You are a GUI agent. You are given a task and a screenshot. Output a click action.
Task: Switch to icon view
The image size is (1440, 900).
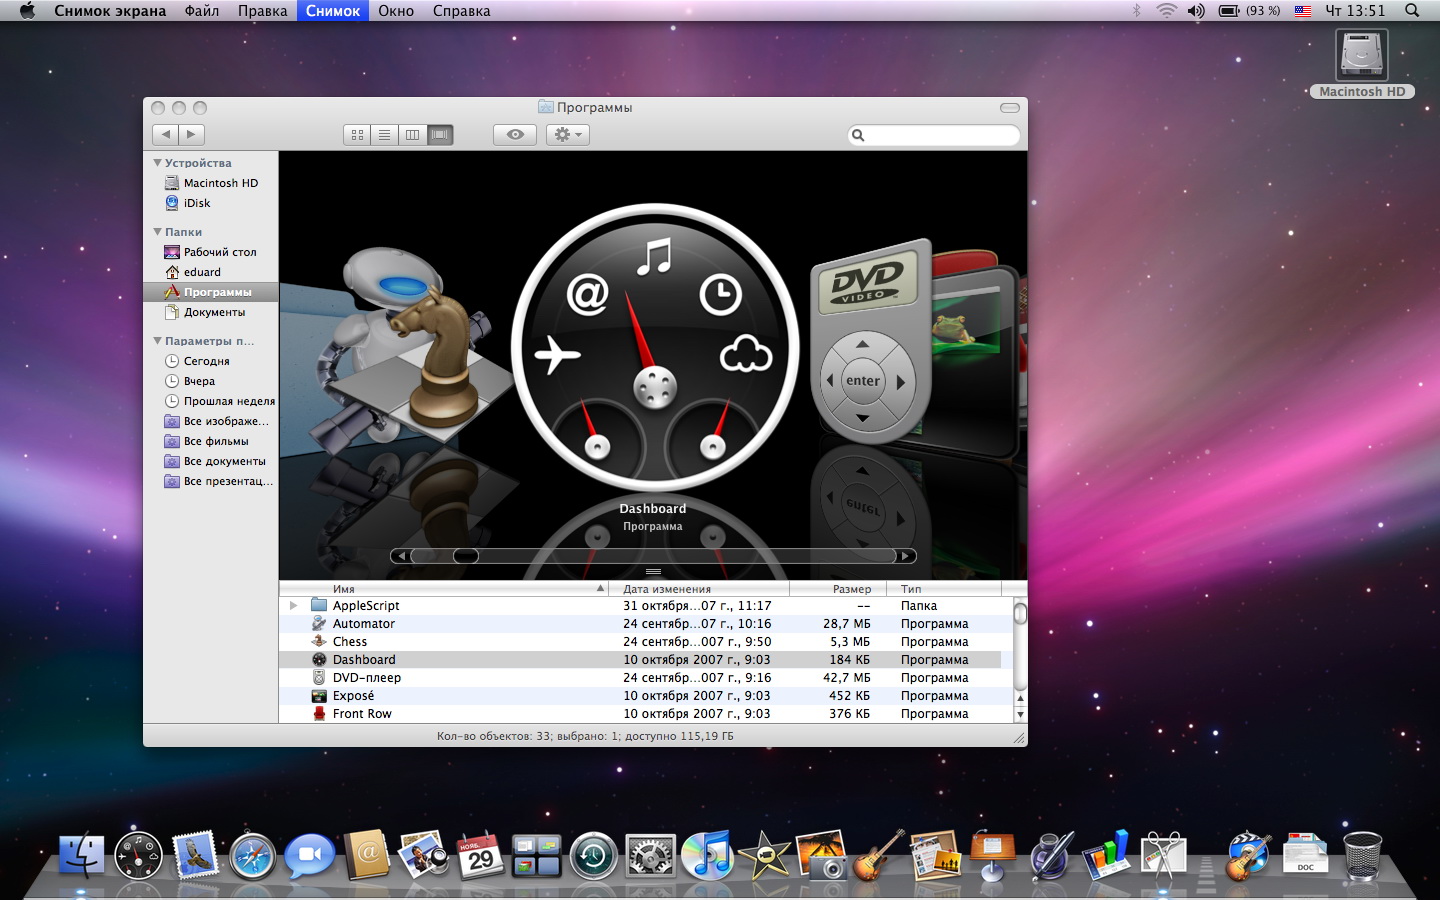click(357, 134)
